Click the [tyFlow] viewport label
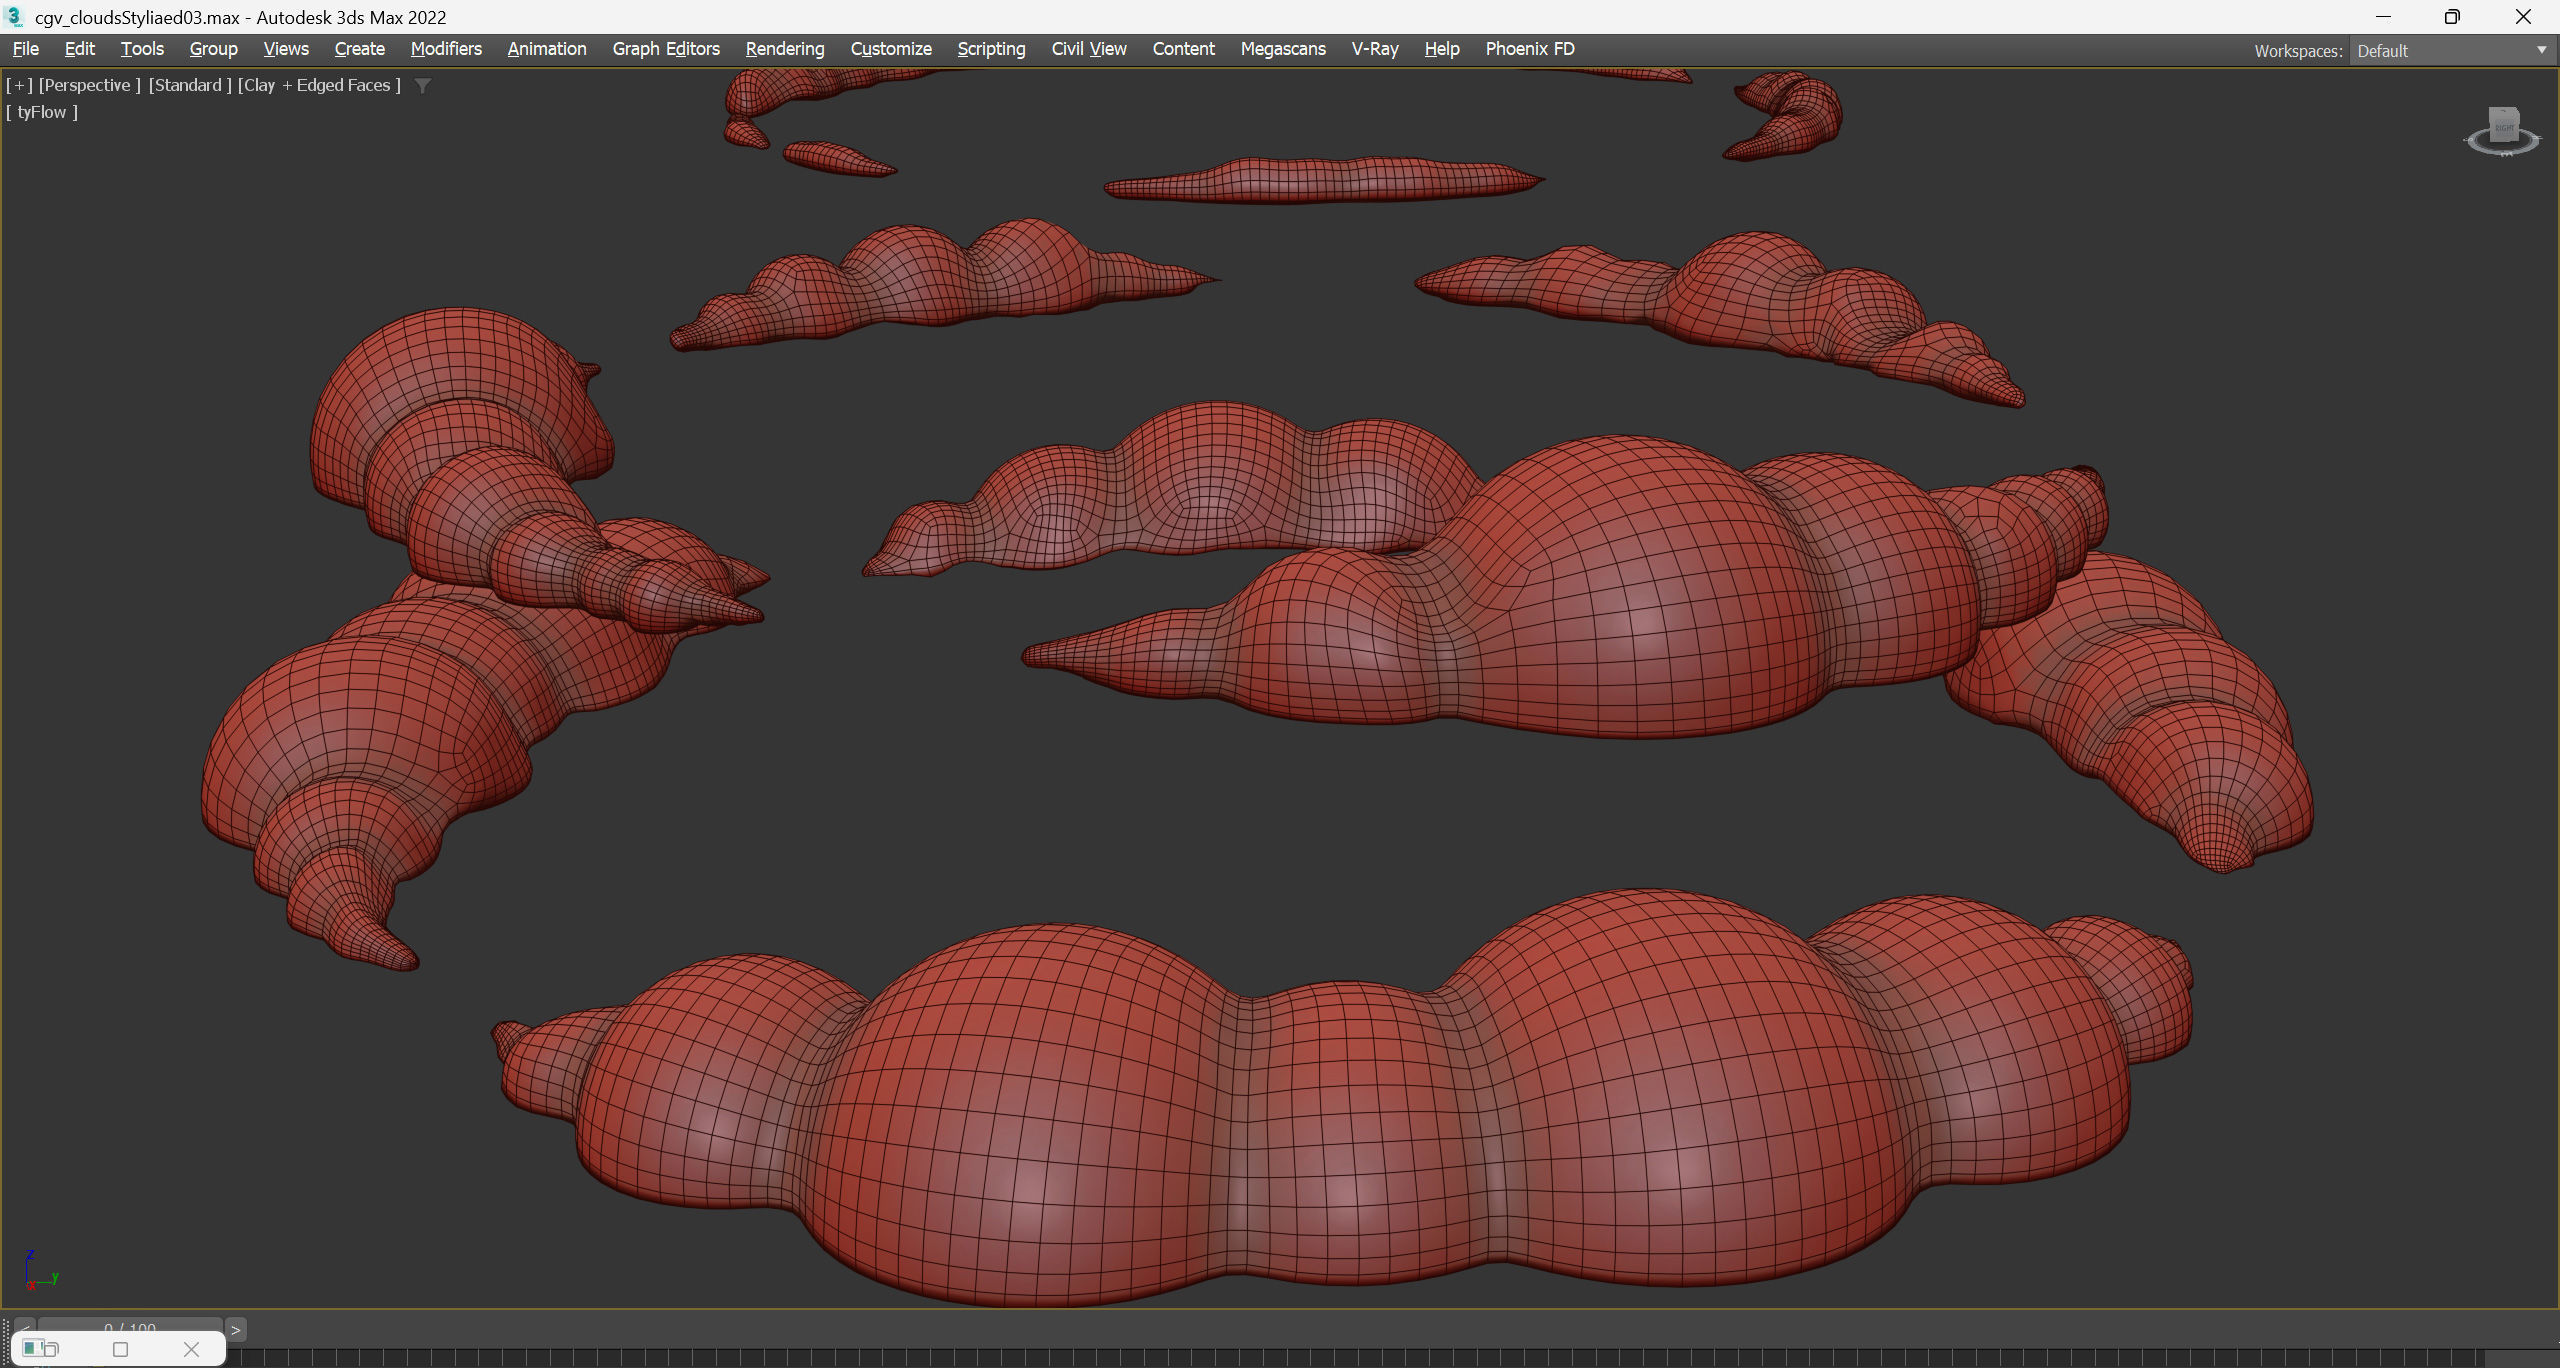Image resolution: width=2560 pixels, height=1368 pixels. click(42, 112)
